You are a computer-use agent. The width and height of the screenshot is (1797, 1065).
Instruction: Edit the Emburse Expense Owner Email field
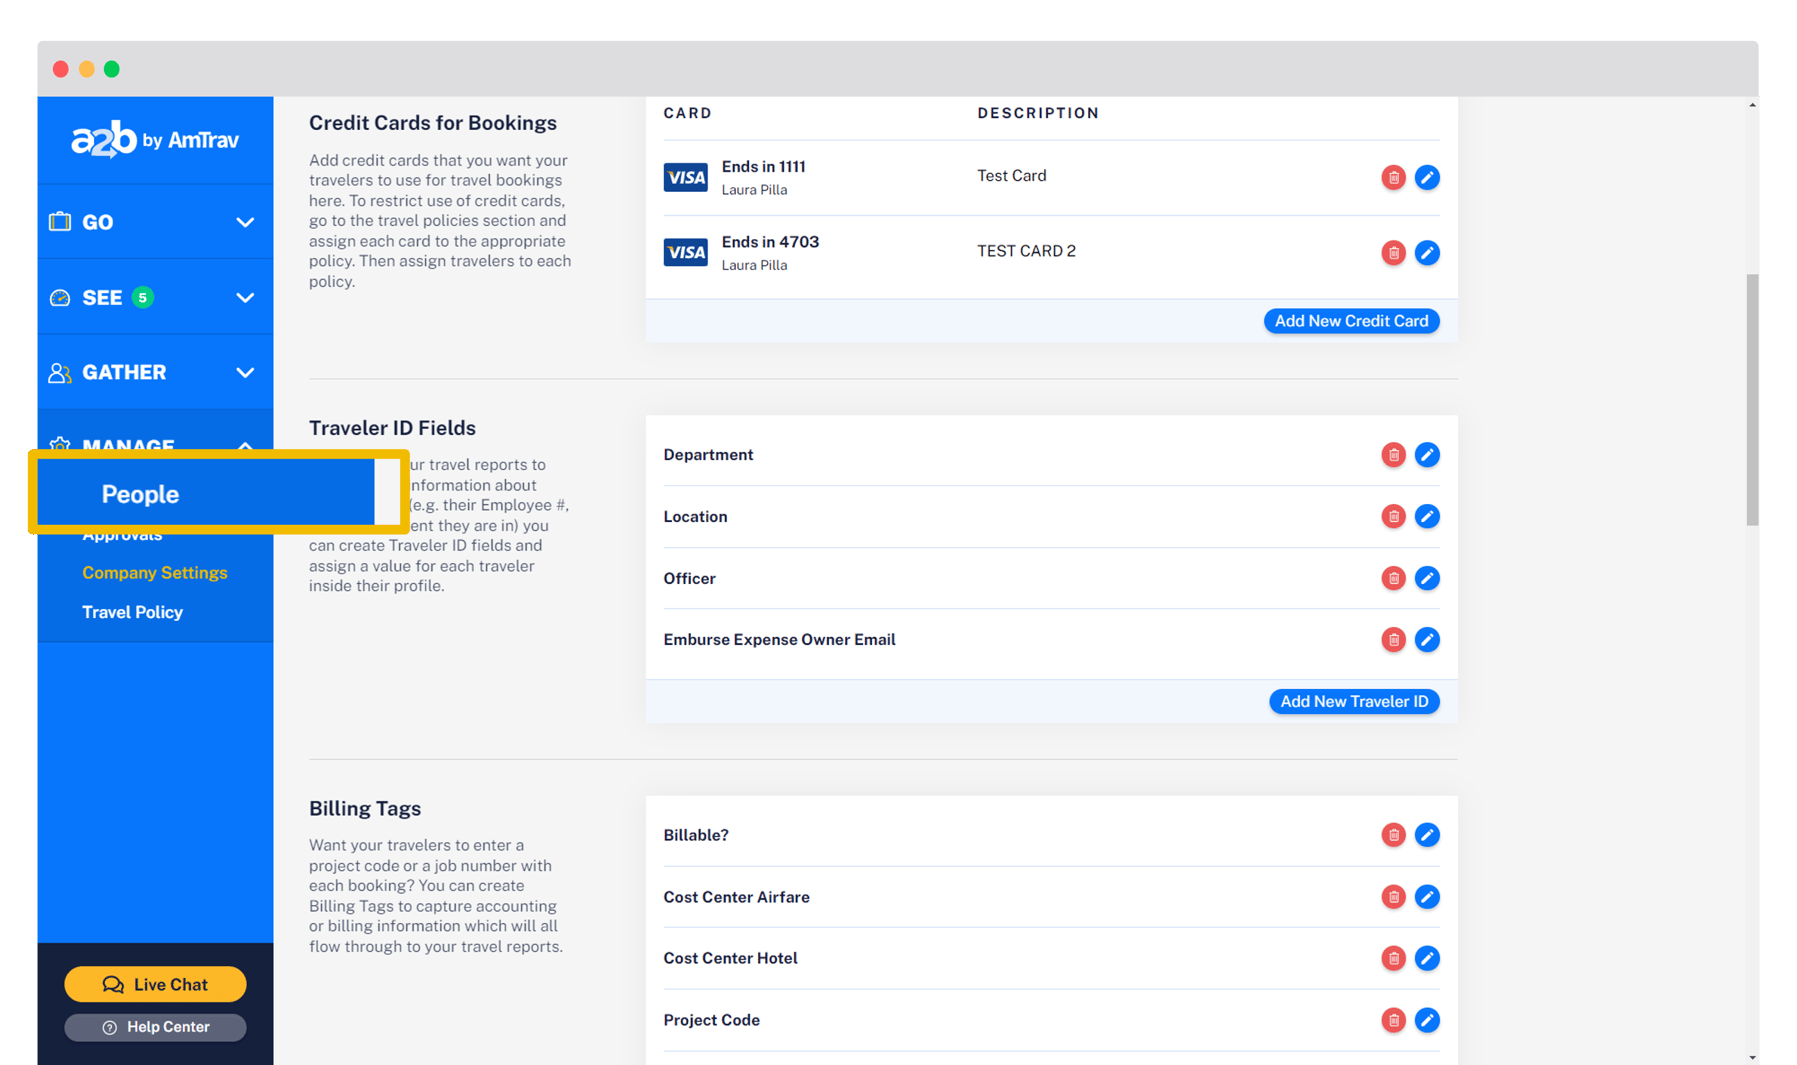point(1427,640)
